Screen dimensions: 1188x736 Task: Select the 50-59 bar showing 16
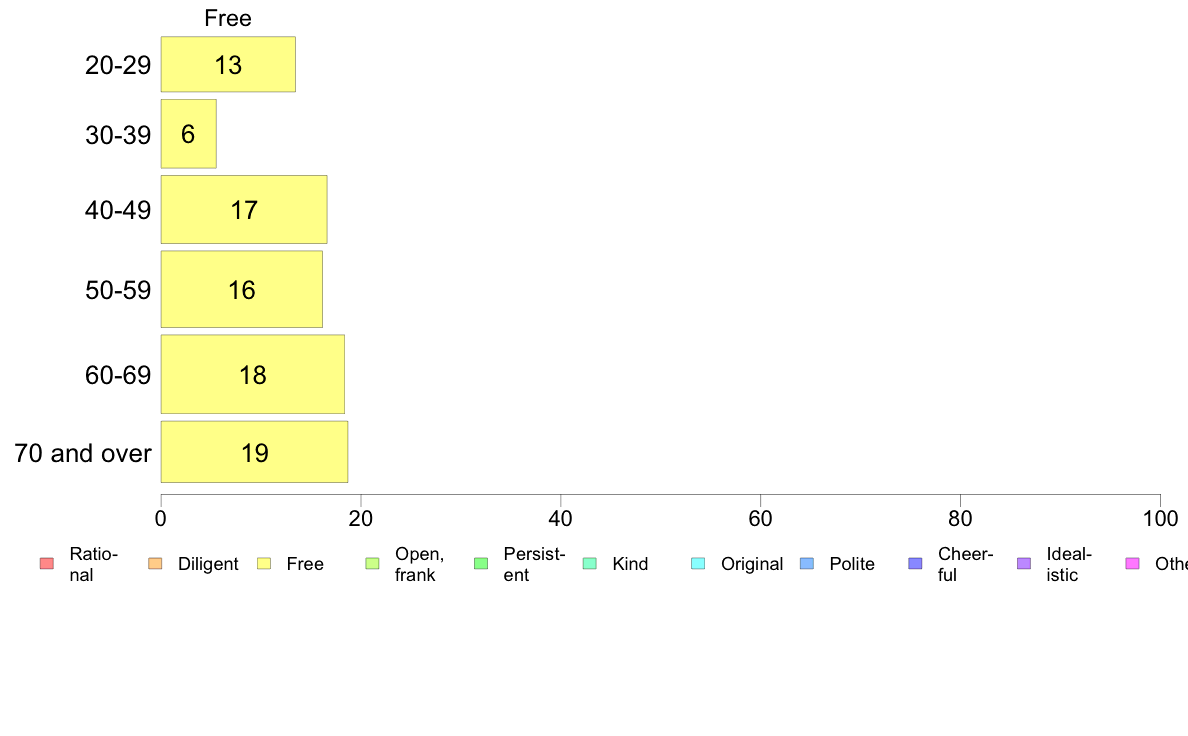(x=241, y=290)
